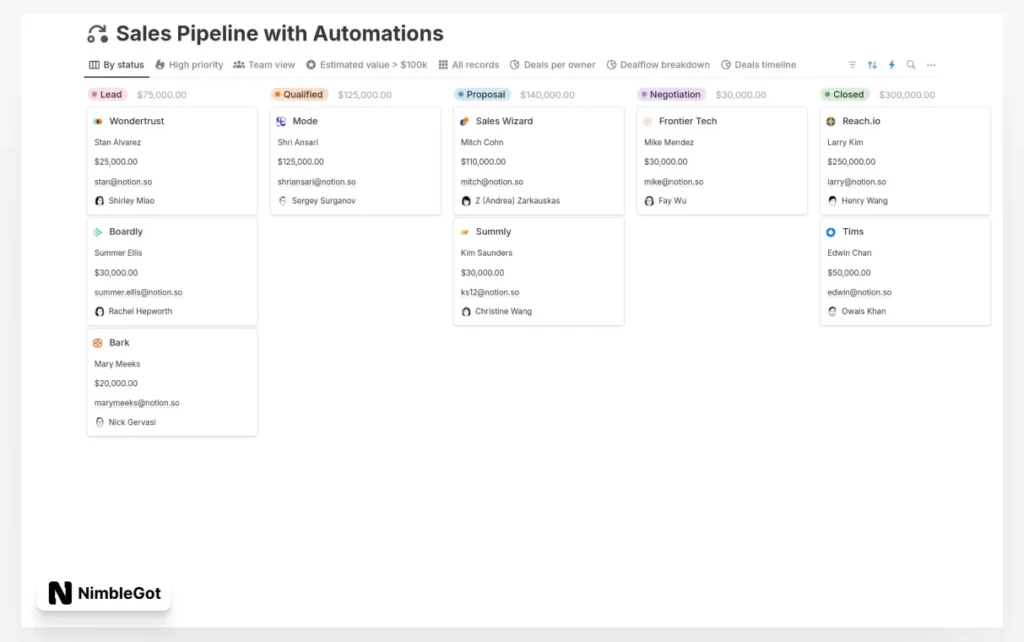Image resolution: width=1024 pixels, height=642 pixels.
Task: Open the Bark deal card title
Action: pyautogui.click(x=120, y=343)
